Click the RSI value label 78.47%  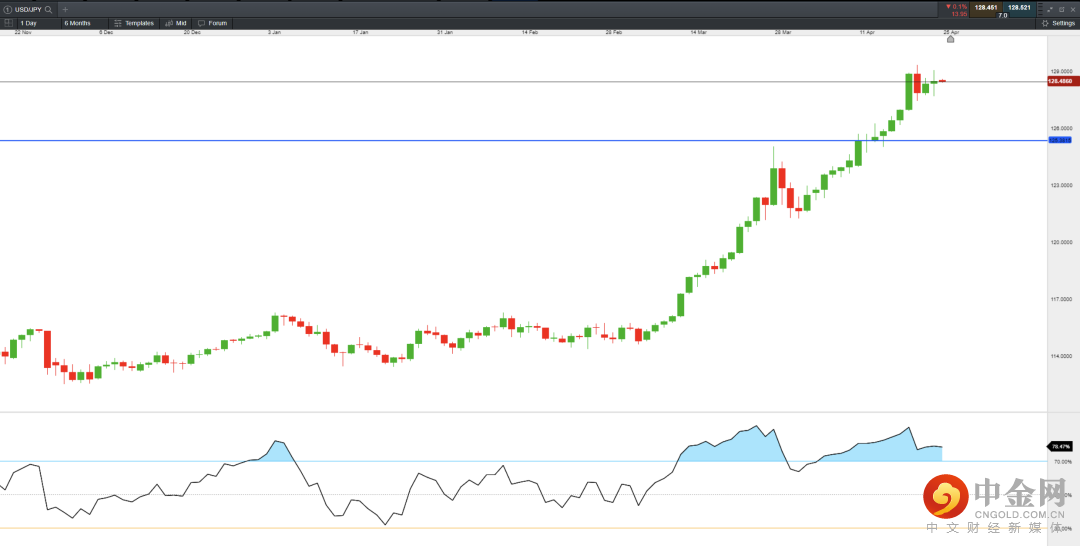click(1060, 446)
